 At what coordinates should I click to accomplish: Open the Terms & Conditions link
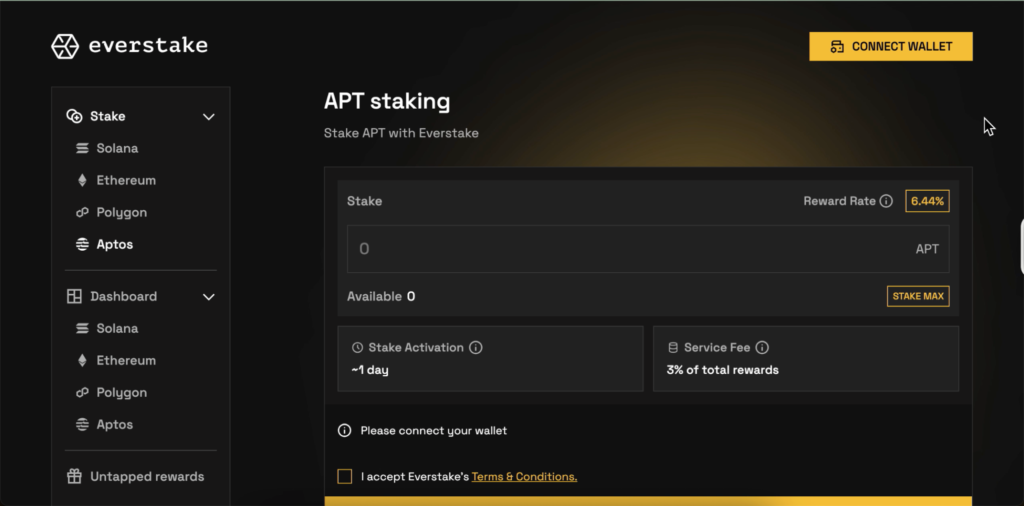[x=524, y=476]
